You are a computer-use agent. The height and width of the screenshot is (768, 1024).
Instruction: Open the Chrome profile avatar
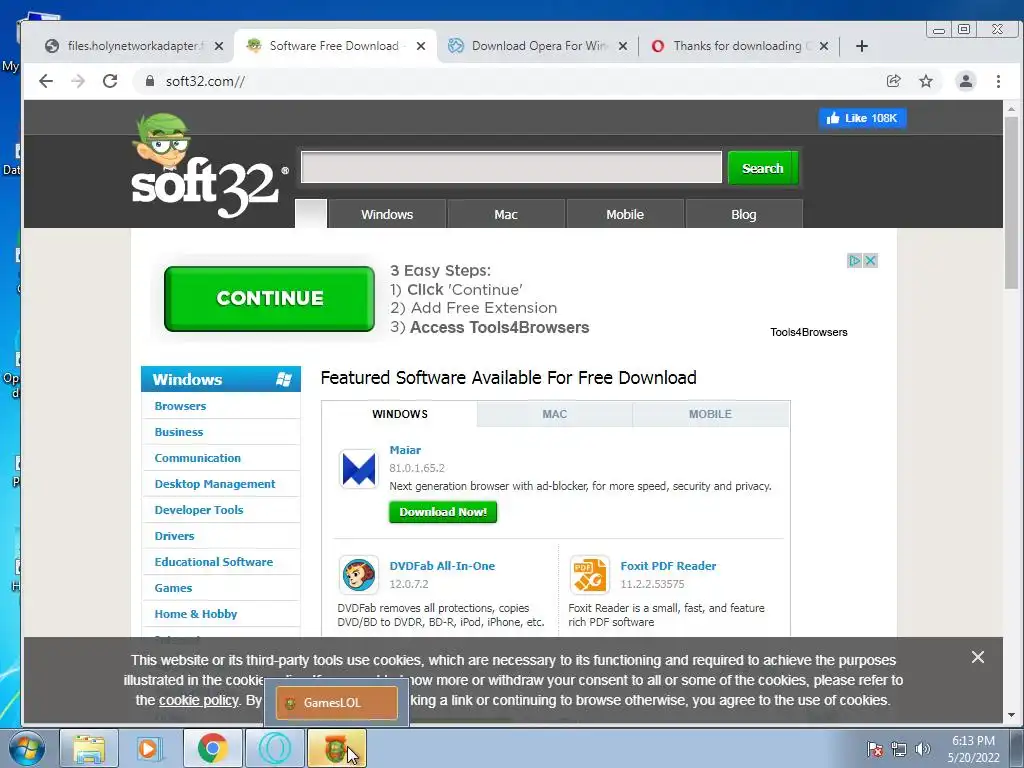pyautogui.click(x=966, y=81)
